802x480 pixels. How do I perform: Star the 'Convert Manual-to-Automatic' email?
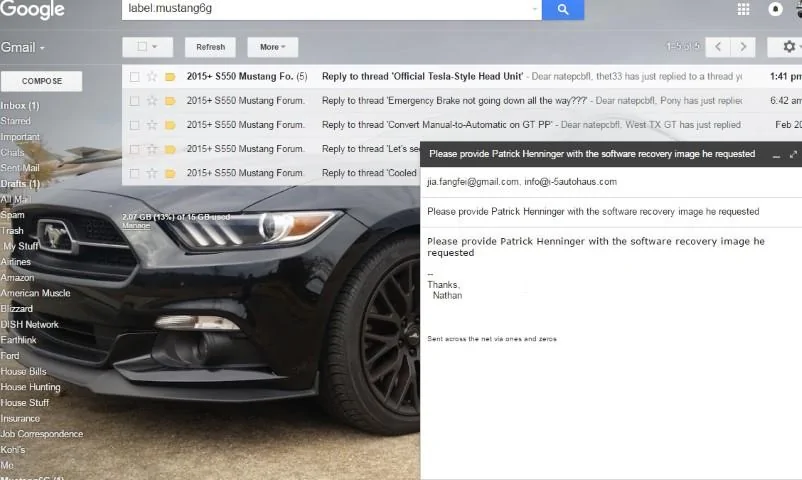coord(152,125)
